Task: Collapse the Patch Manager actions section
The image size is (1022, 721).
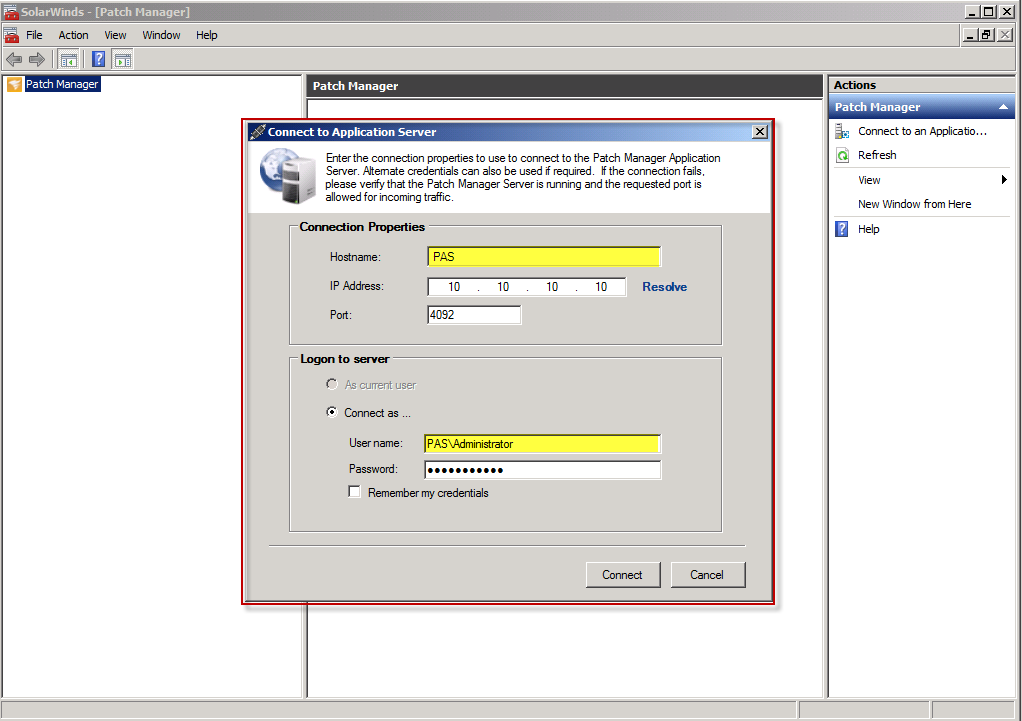Action: [x=1003, y=107]
